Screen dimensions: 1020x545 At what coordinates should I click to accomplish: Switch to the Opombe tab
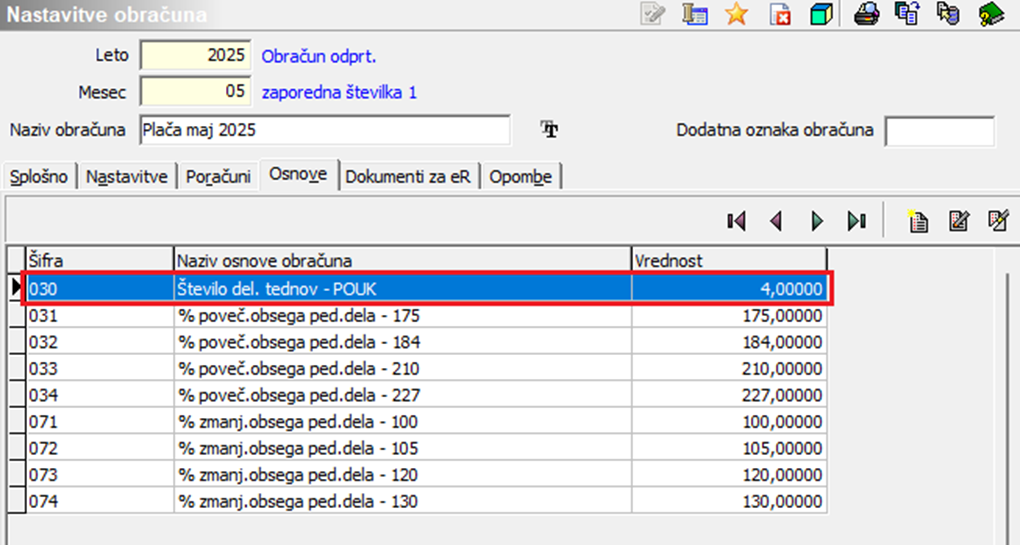click(x=520, y=177)
